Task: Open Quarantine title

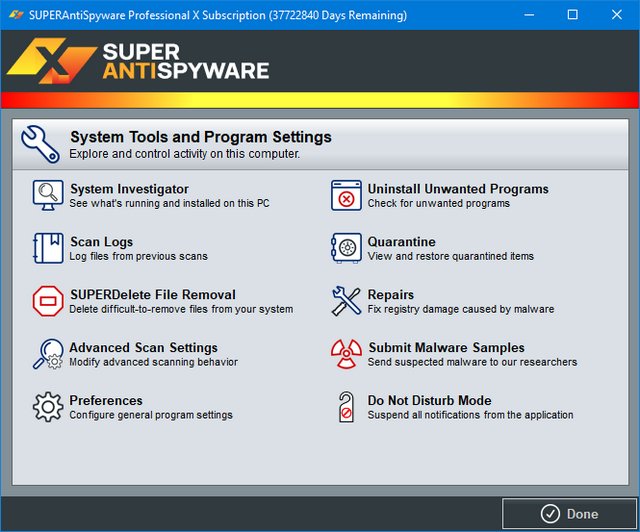Action: point(402,242)
